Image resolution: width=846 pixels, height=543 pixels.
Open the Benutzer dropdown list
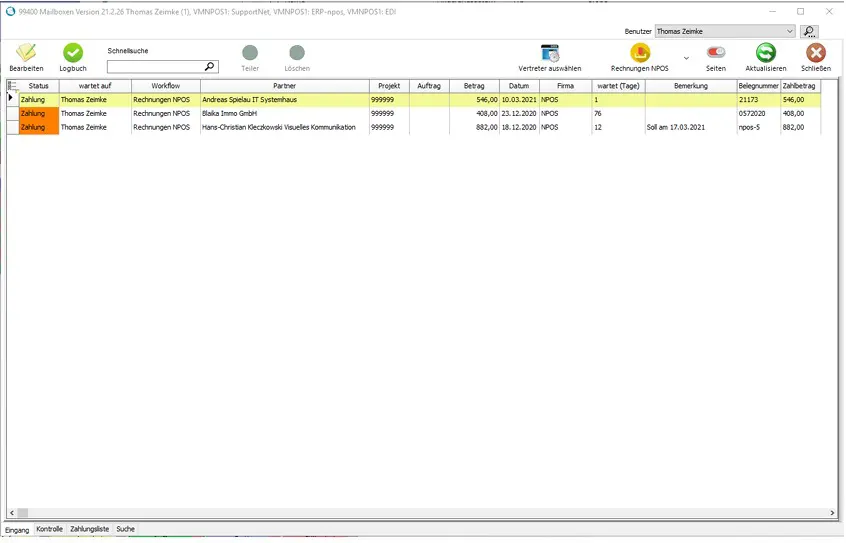(790, 32)
